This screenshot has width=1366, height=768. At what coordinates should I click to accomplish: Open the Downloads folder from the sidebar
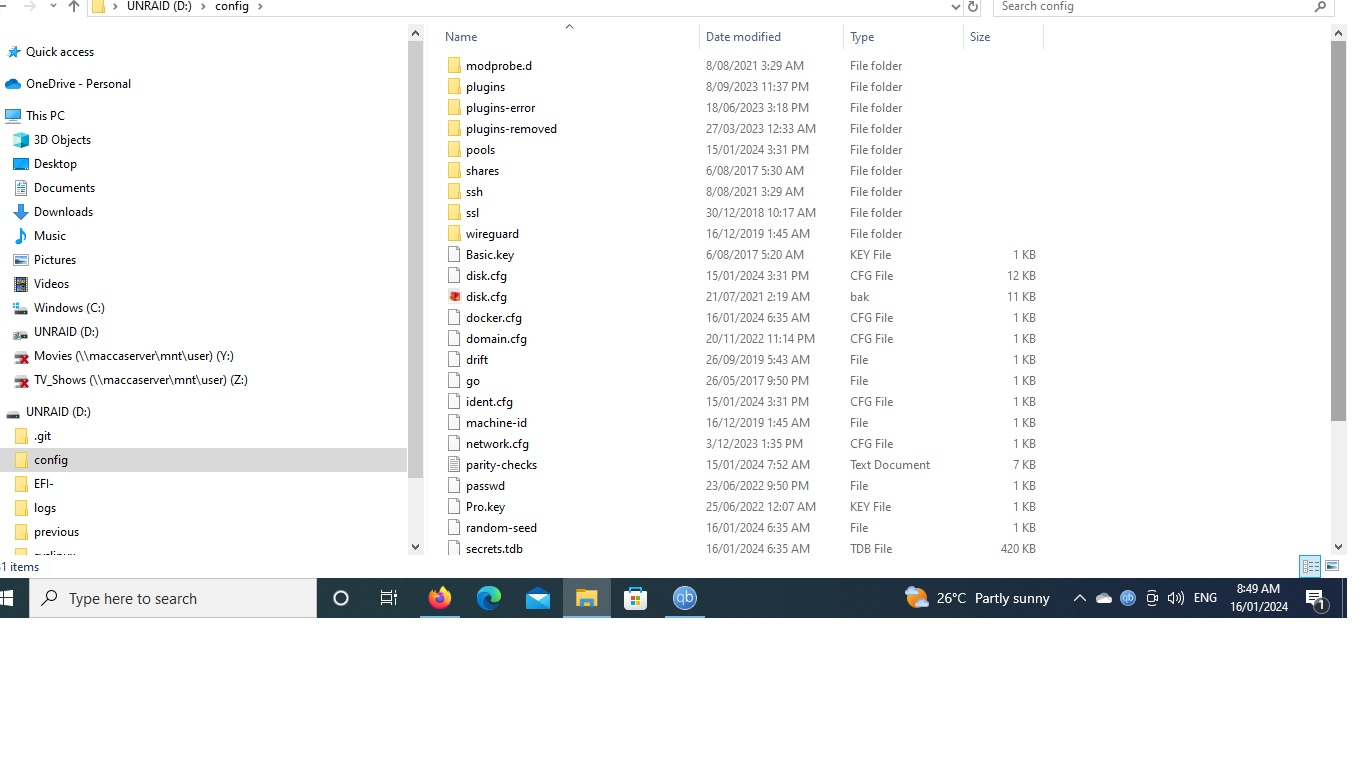[62, 211]
